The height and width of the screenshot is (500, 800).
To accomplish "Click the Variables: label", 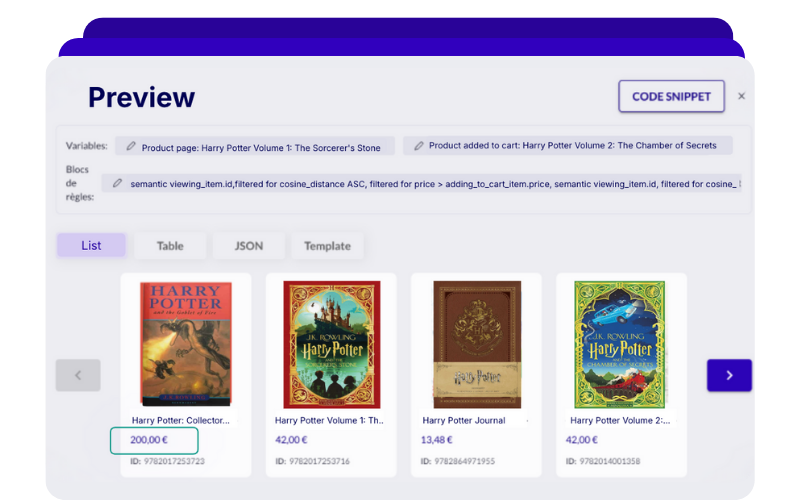I will coord(86,146).
